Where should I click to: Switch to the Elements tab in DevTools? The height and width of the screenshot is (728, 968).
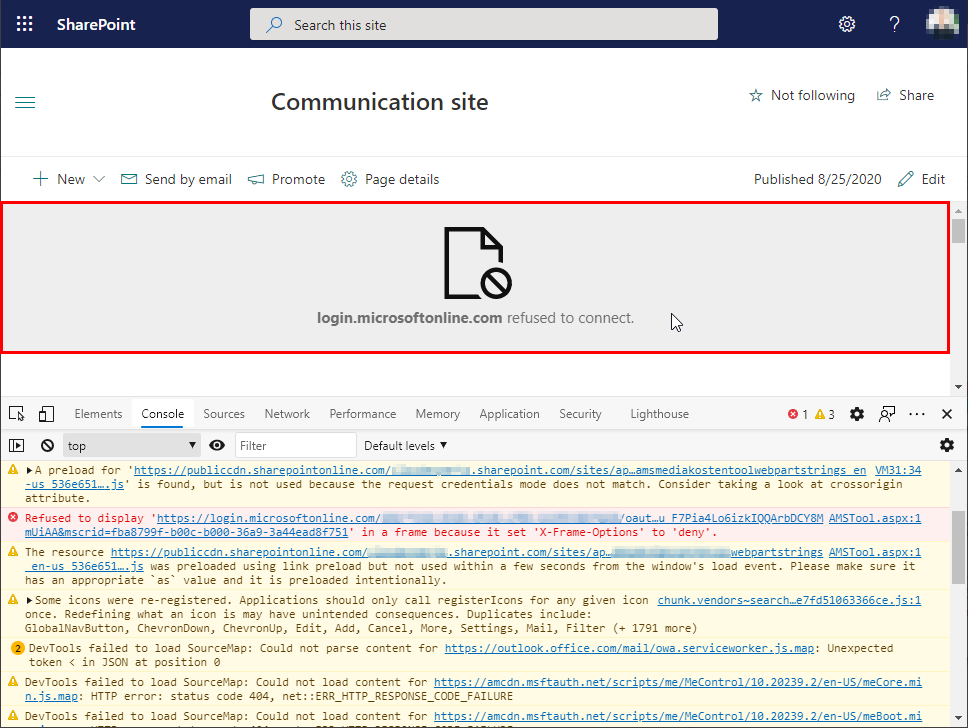pyautogui.click(x=98, y=413)
